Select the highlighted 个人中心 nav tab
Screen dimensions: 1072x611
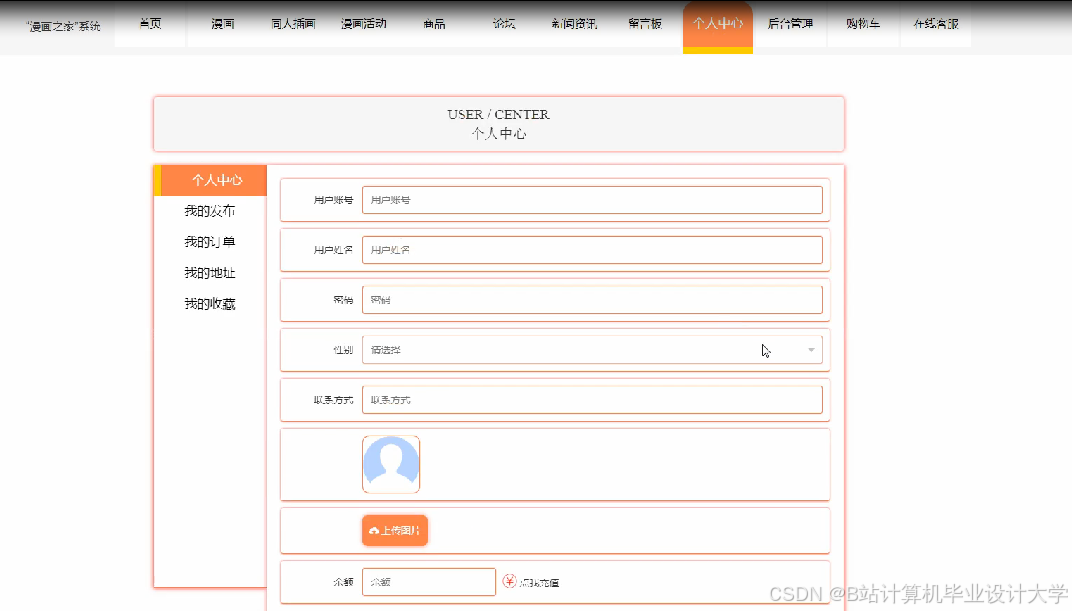pyautogui.click(x=718, y=25)
